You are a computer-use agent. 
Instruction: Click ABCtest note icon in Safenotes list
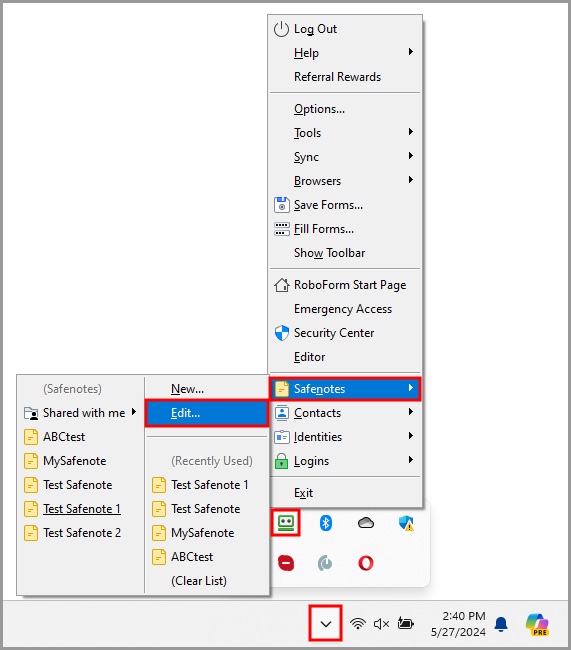pyautogui.click(x=31, y=437)
